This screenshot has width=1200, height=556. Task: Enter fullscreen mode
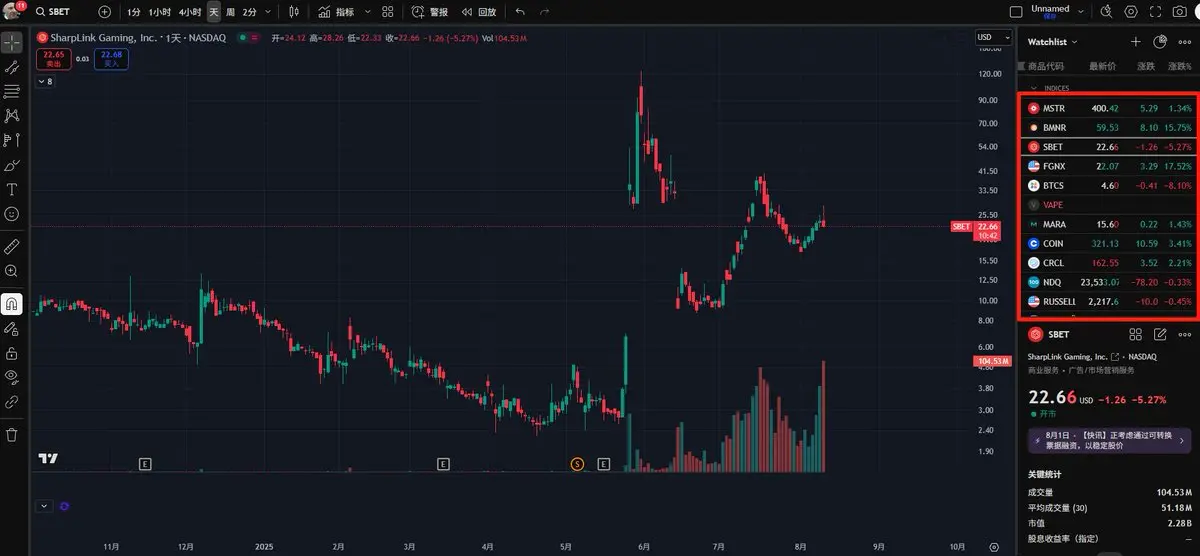point(1155,12)
